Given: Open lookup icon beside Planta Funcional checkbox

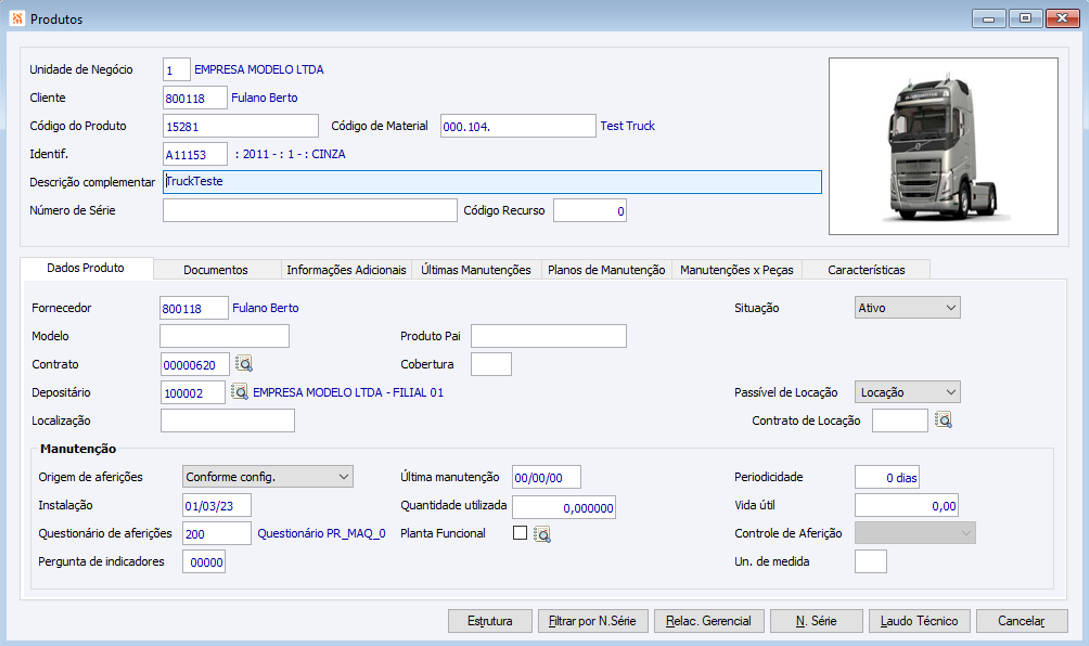Looking at the screenshot, I should (x=542, y=533).
